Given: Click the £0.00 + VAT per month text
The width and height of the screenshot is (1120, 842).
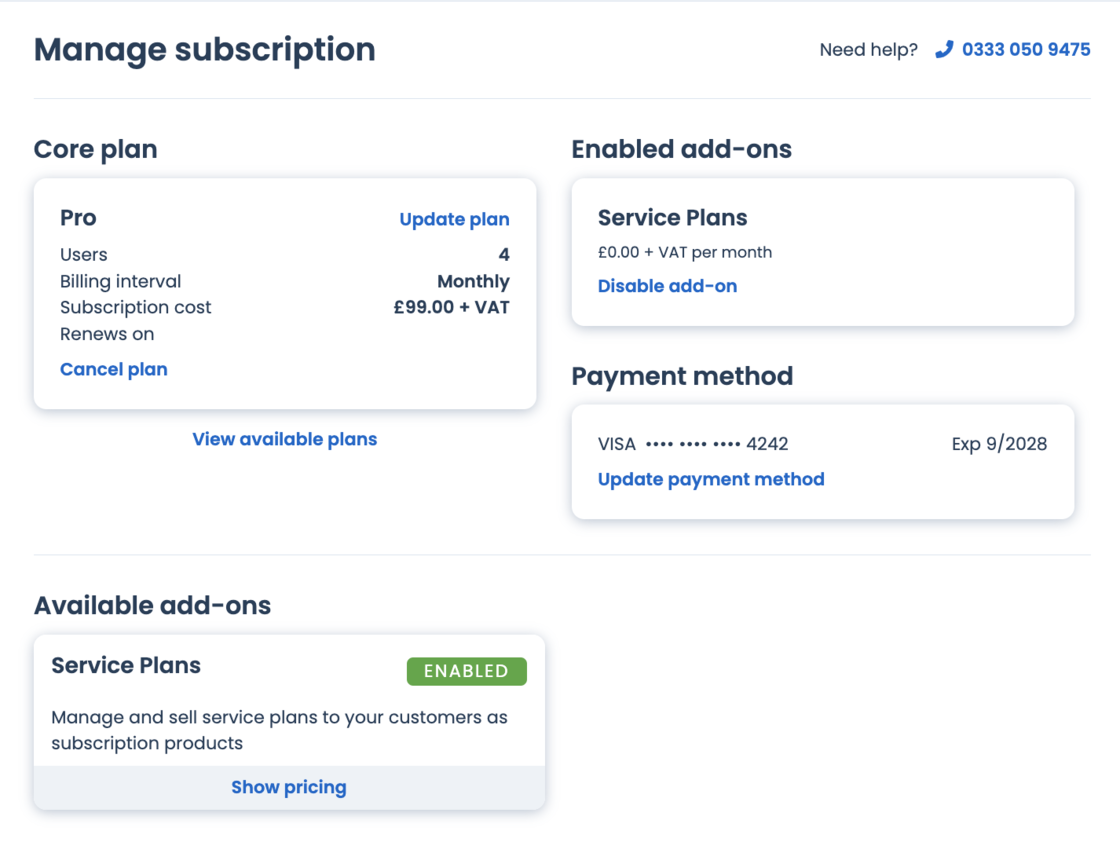Looking at the screenshot, I should tap(684, 252).
